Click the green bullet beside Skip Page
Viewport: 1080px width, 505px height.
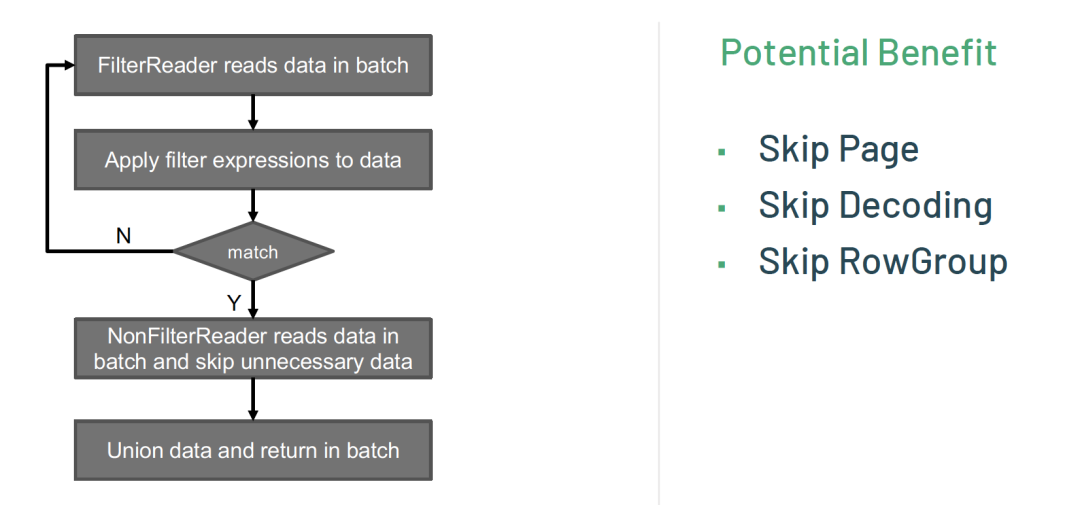[x=722, y=151]
